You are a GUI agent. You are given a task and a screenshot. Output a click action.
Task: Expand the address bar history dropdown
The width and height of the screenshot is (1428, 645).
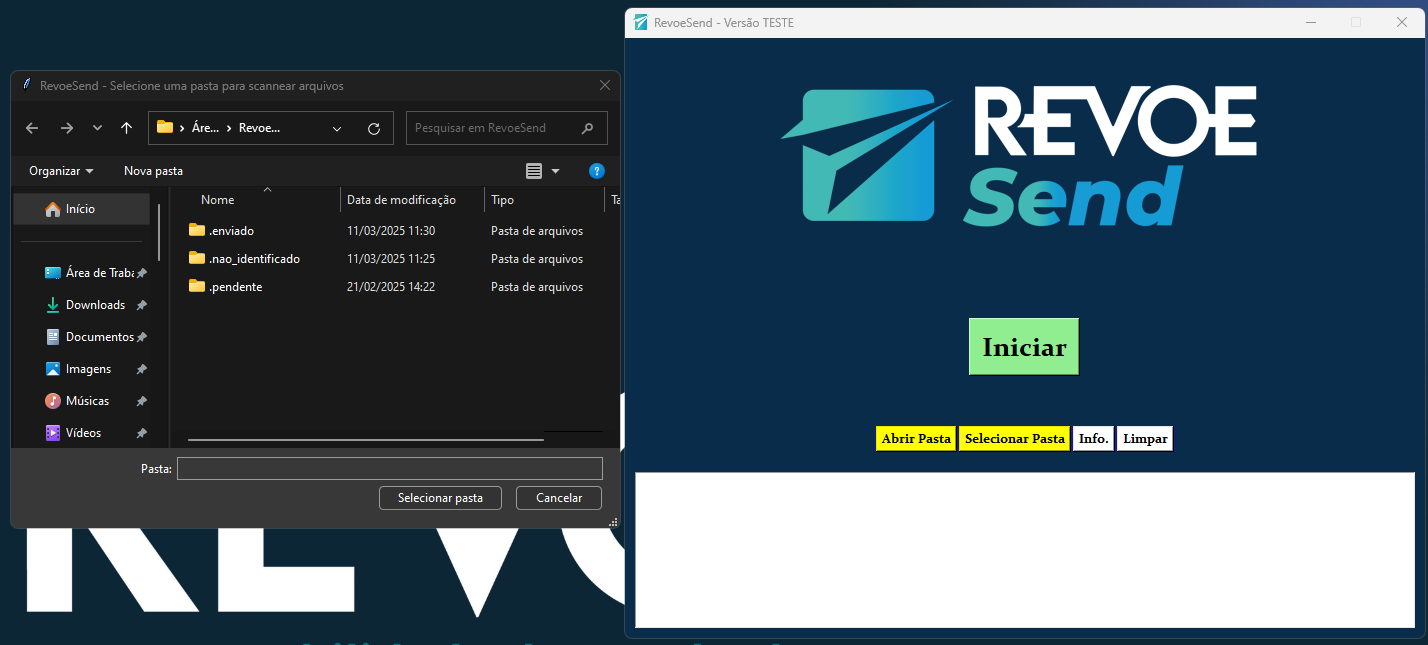337,128
